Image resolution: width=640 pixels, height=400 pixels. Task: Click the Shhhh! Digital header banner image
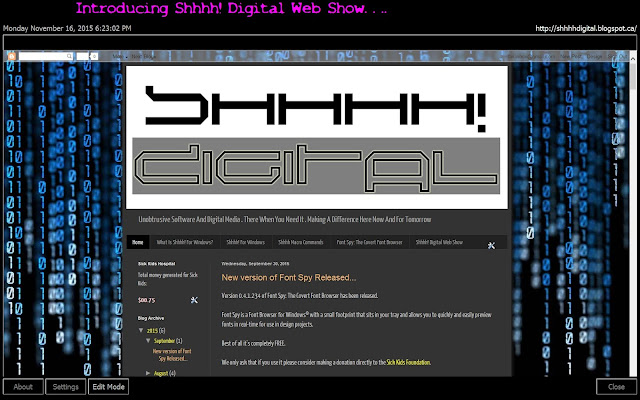coord(317,137)
